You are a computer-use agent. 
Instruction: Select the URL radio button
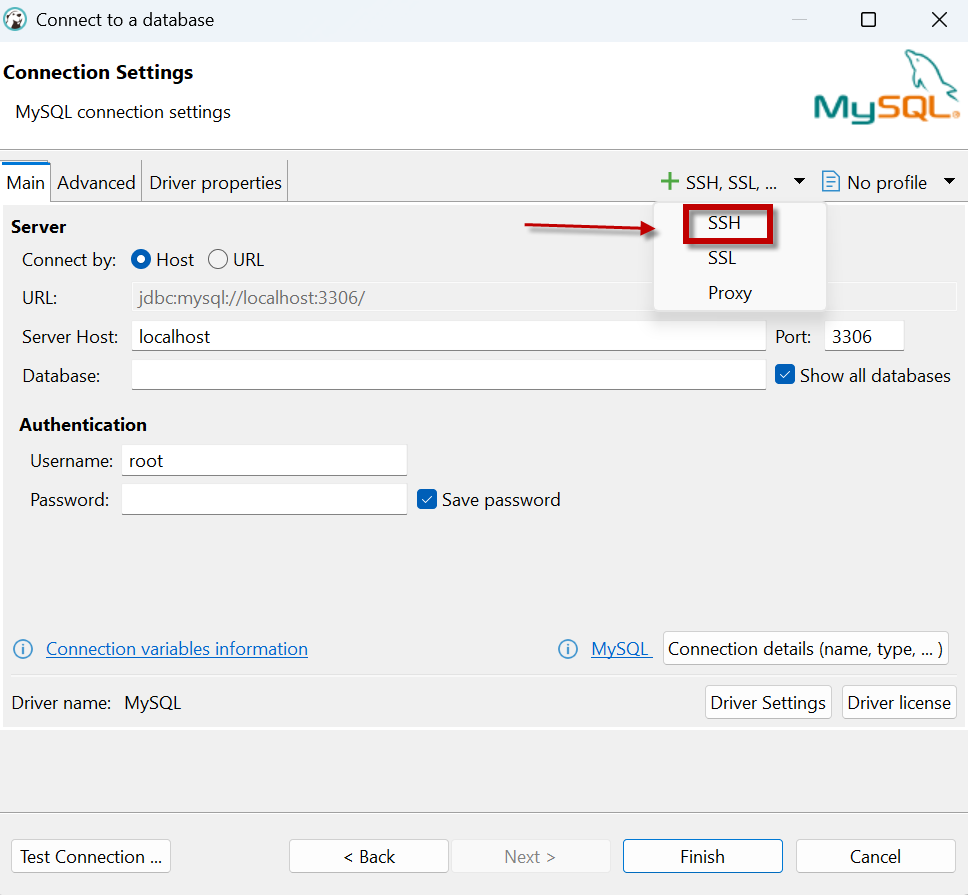click(218, 260)
